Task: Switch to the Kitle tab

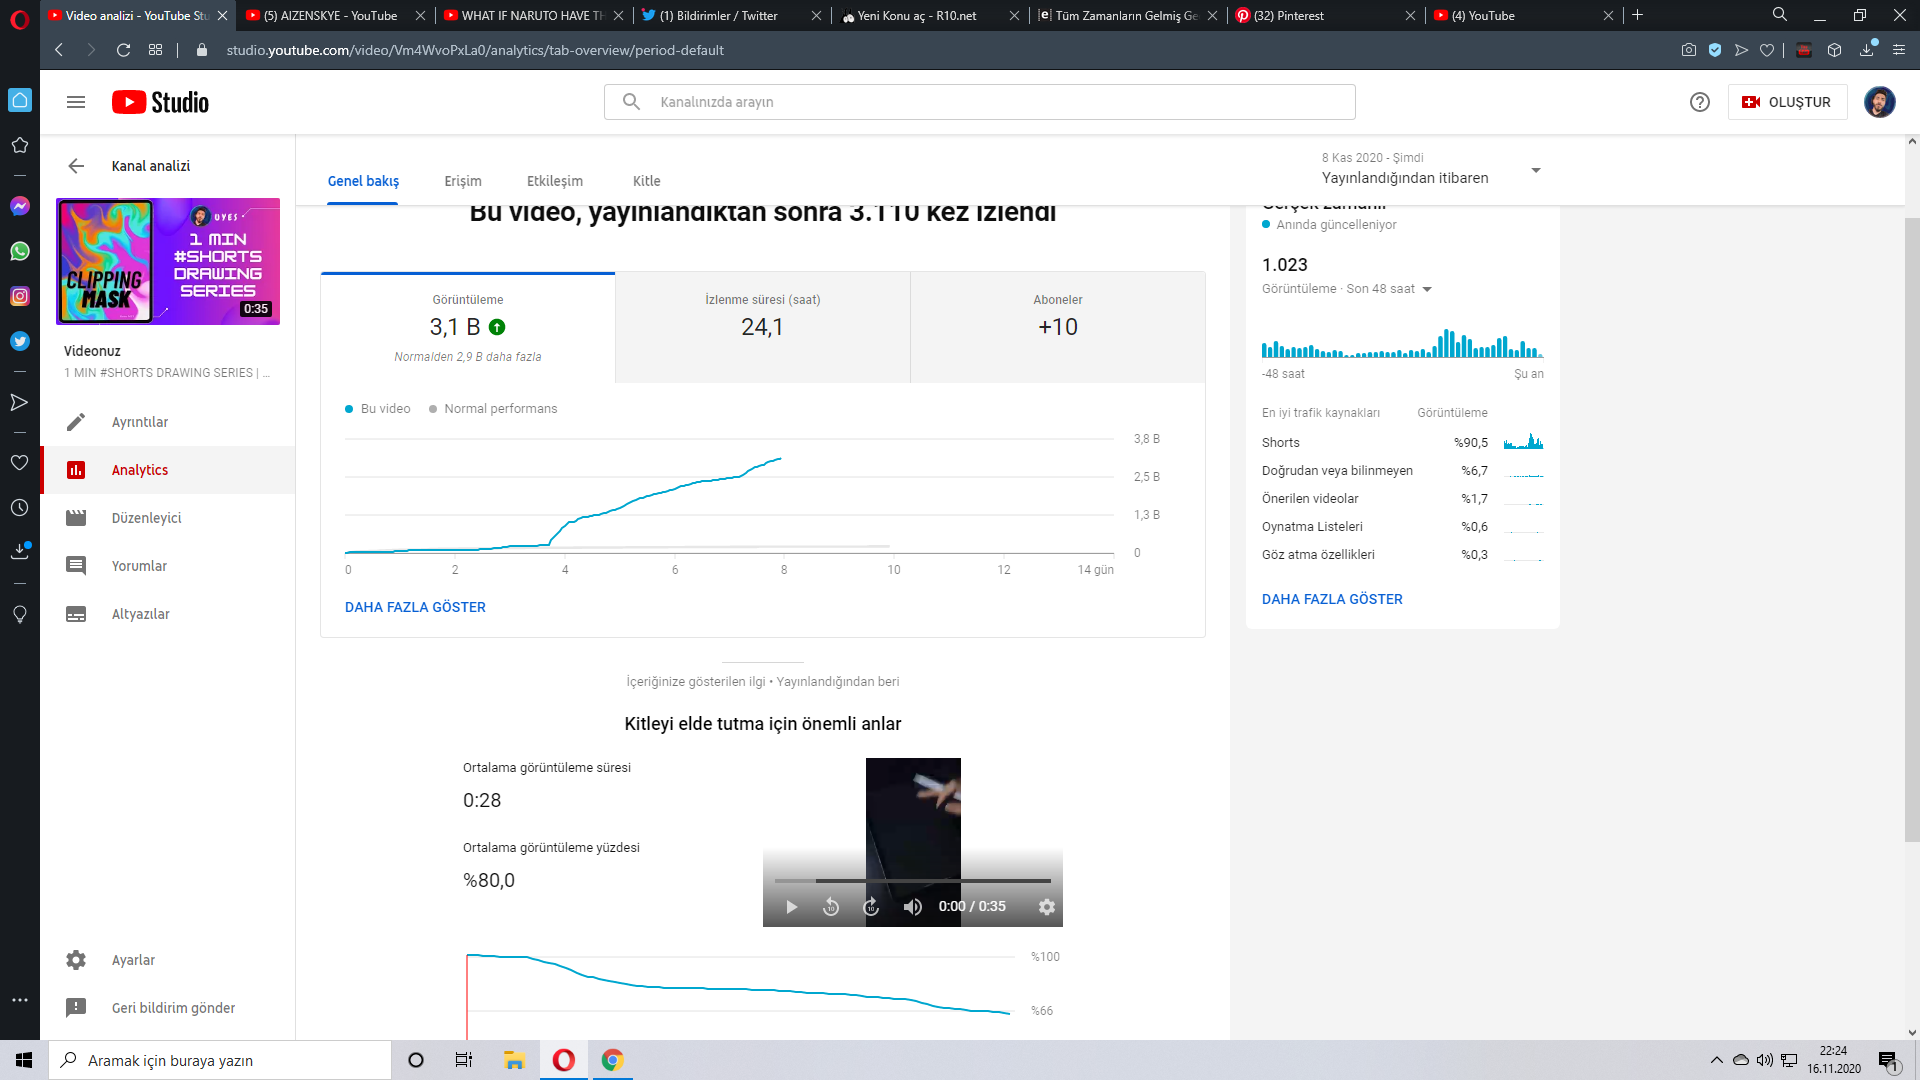Action: [647, 181]
